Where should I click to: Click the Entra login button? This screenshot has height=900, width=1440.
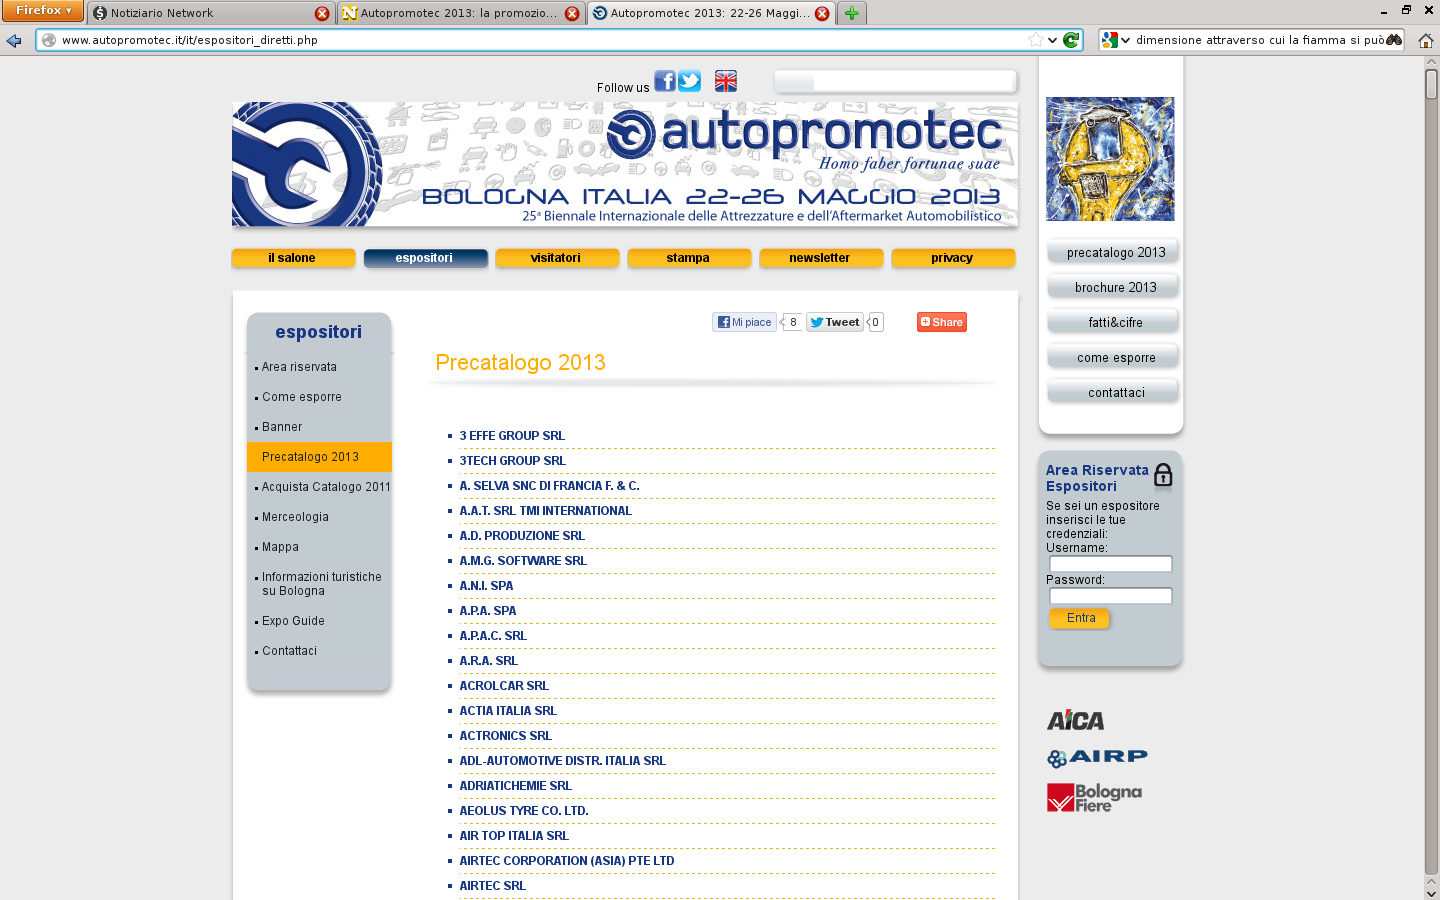pyautogui.click(x=1080, y=618)
